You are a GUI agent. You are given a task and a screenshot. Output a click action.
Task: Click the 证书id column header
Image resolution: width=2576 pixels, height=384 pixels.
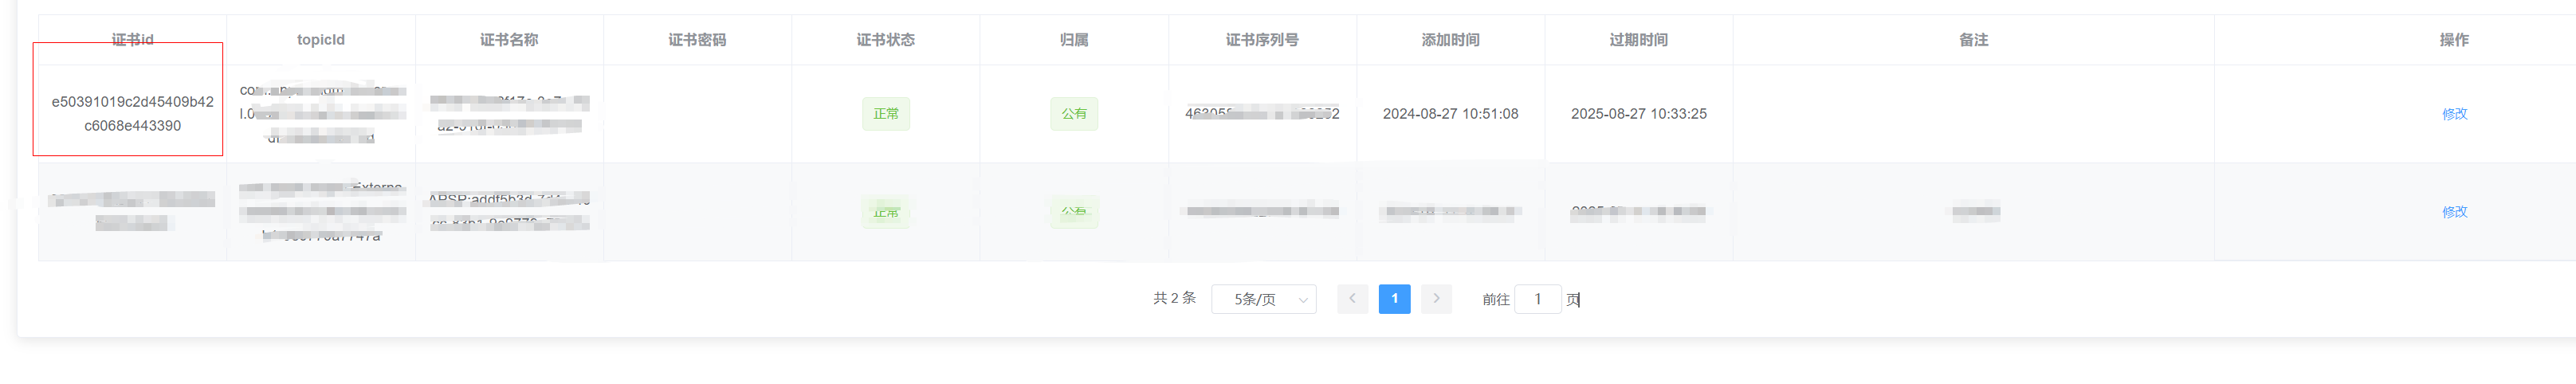[x=133, y=40]
